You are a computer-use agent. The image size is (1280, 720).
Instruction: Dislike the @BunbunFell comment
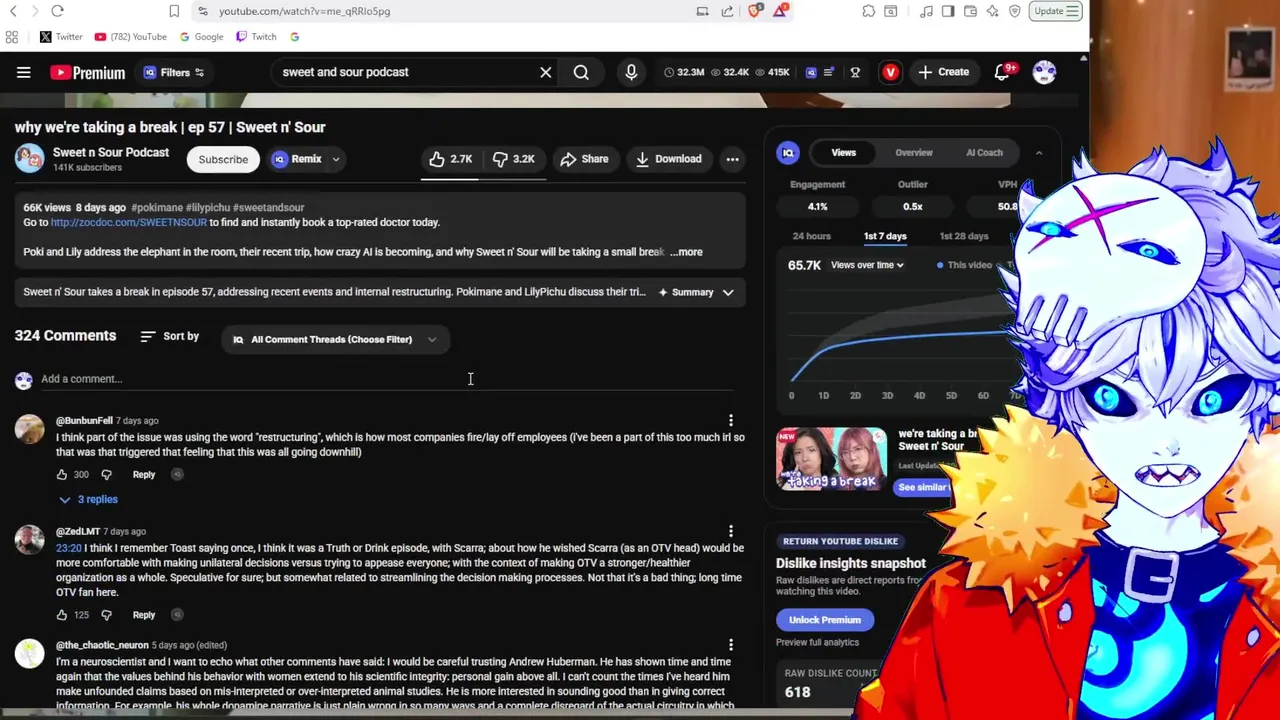coord(107,475)
